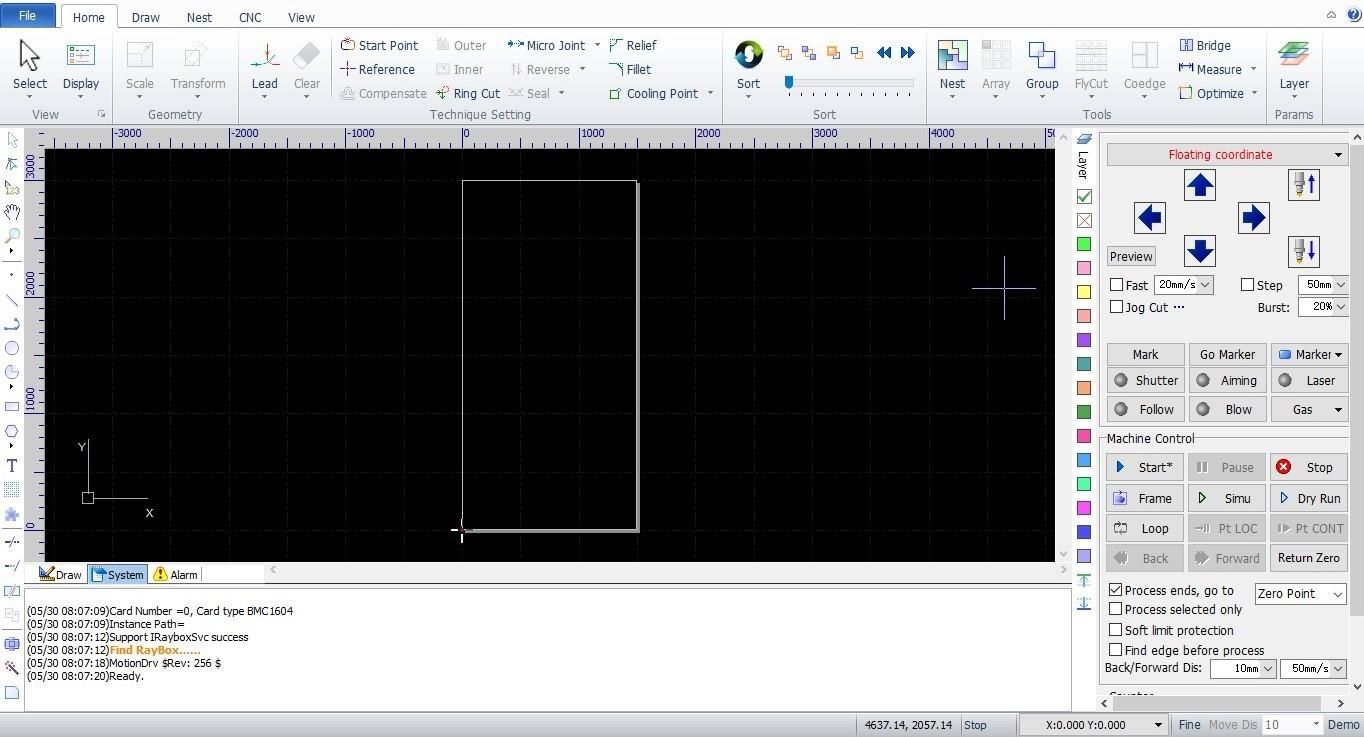The height and width of the screenshot is (737, 1364).
Task: Adjust the Sort slider handle
Action: tap(789, 82)
